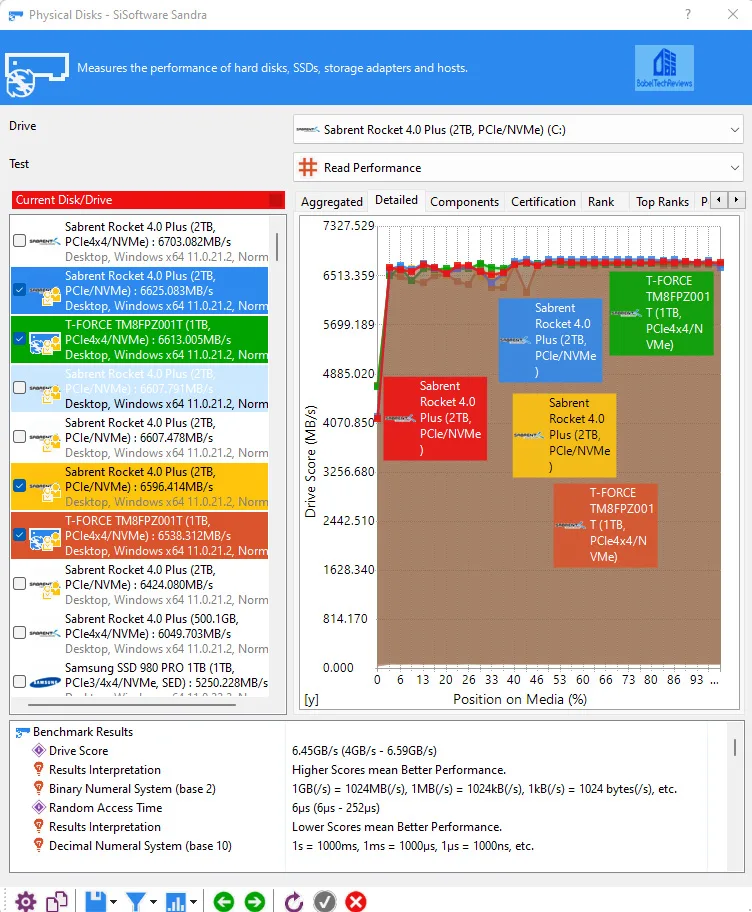Switch to the Top Ranks tab

(662, 201)
